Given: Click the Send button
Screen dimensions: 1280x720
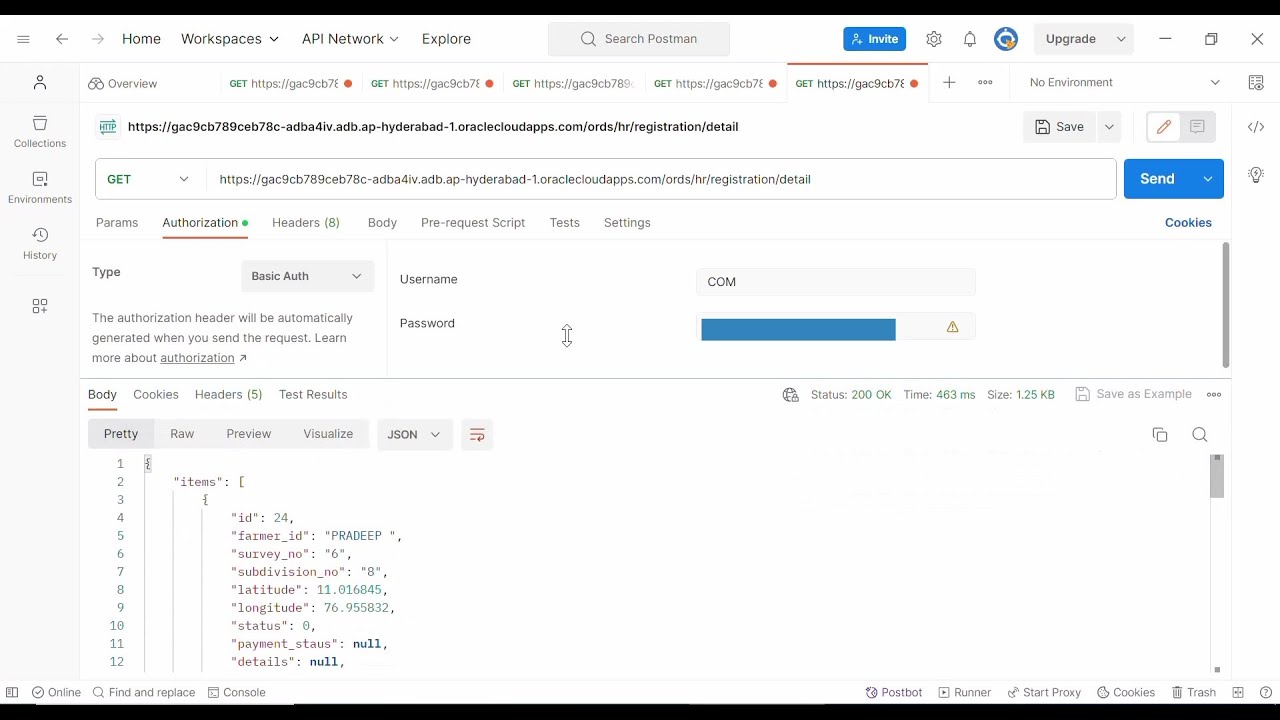Looking at the screenshot, I should (1158, 179).
